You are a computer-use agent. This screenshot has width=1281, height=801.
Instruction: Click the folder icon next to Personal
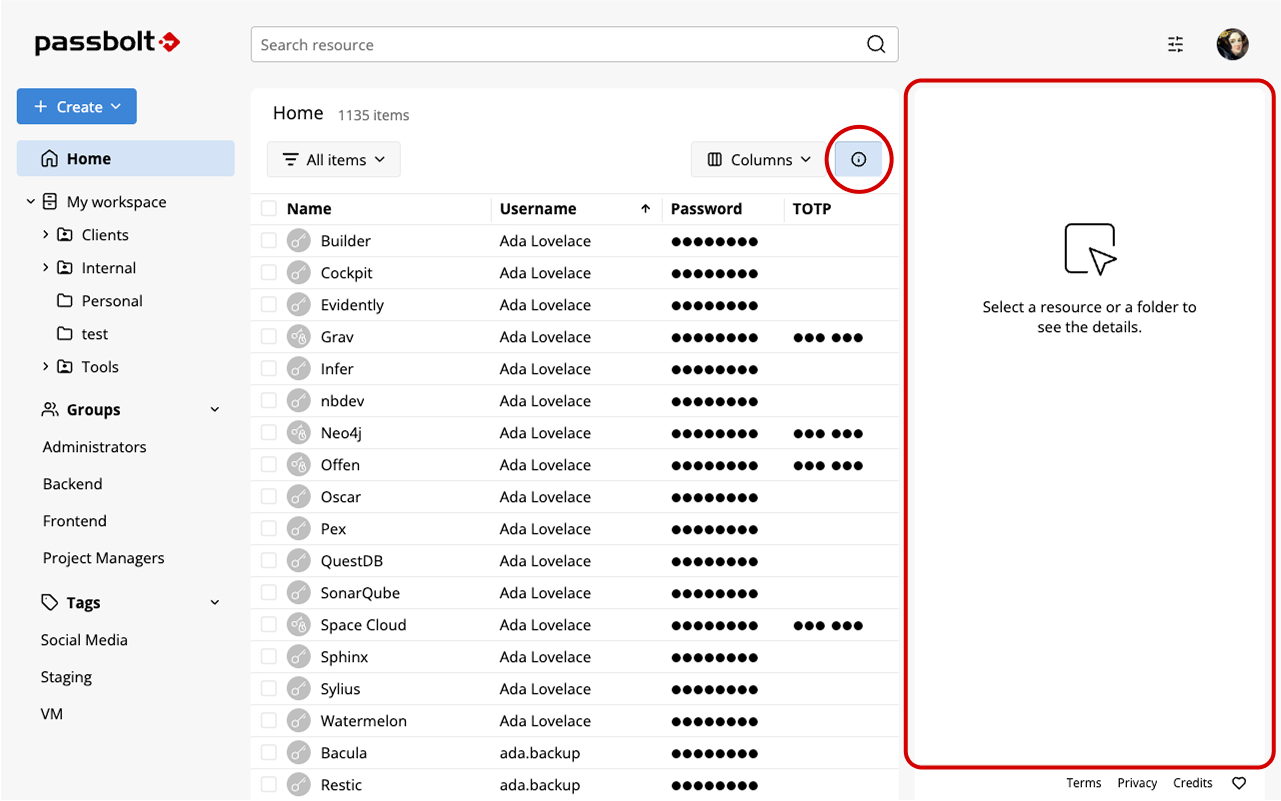point(65,301)
